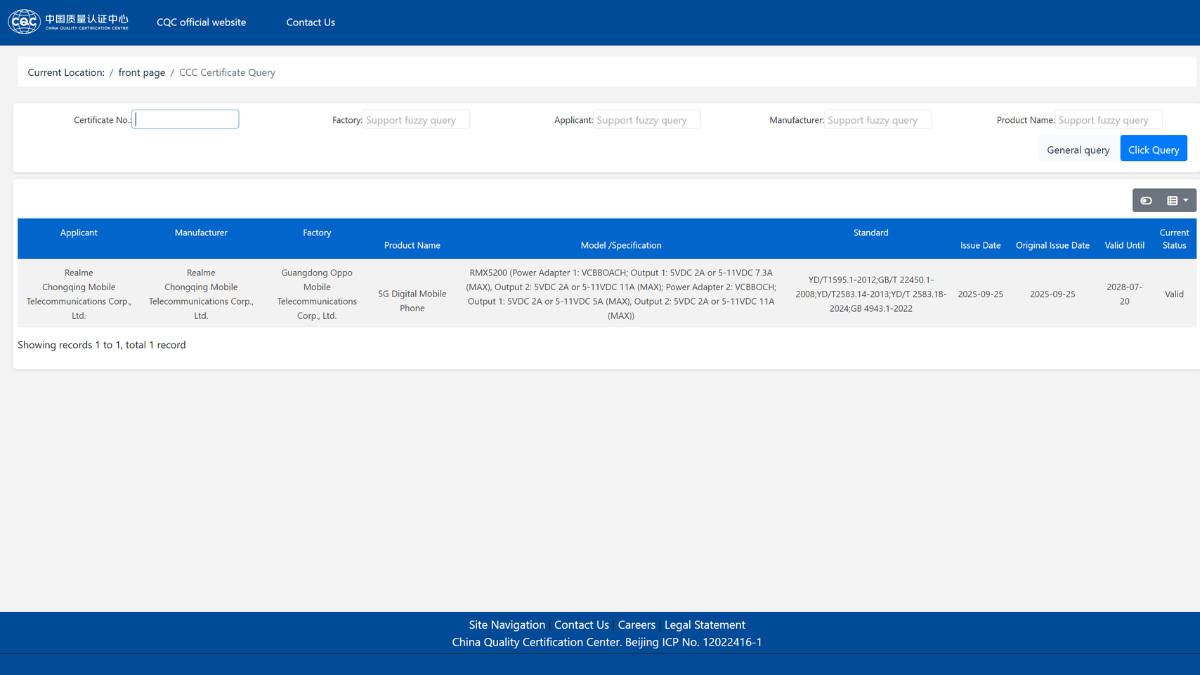Select the Guangdong Oppo Mobile factory cell
The image size is (1200, 675).
click(317, 294)
